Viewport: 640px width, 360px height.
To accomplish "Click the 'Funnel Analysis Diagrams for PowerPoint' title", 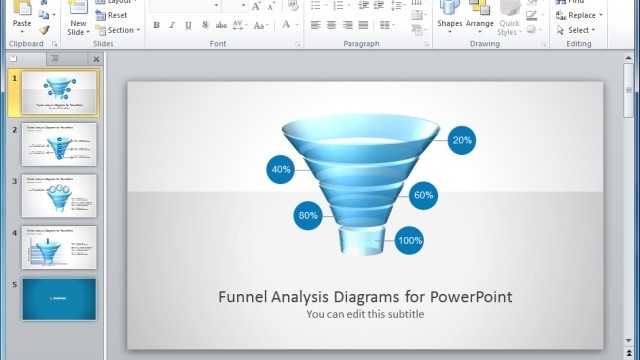I will tap(365, 297).
